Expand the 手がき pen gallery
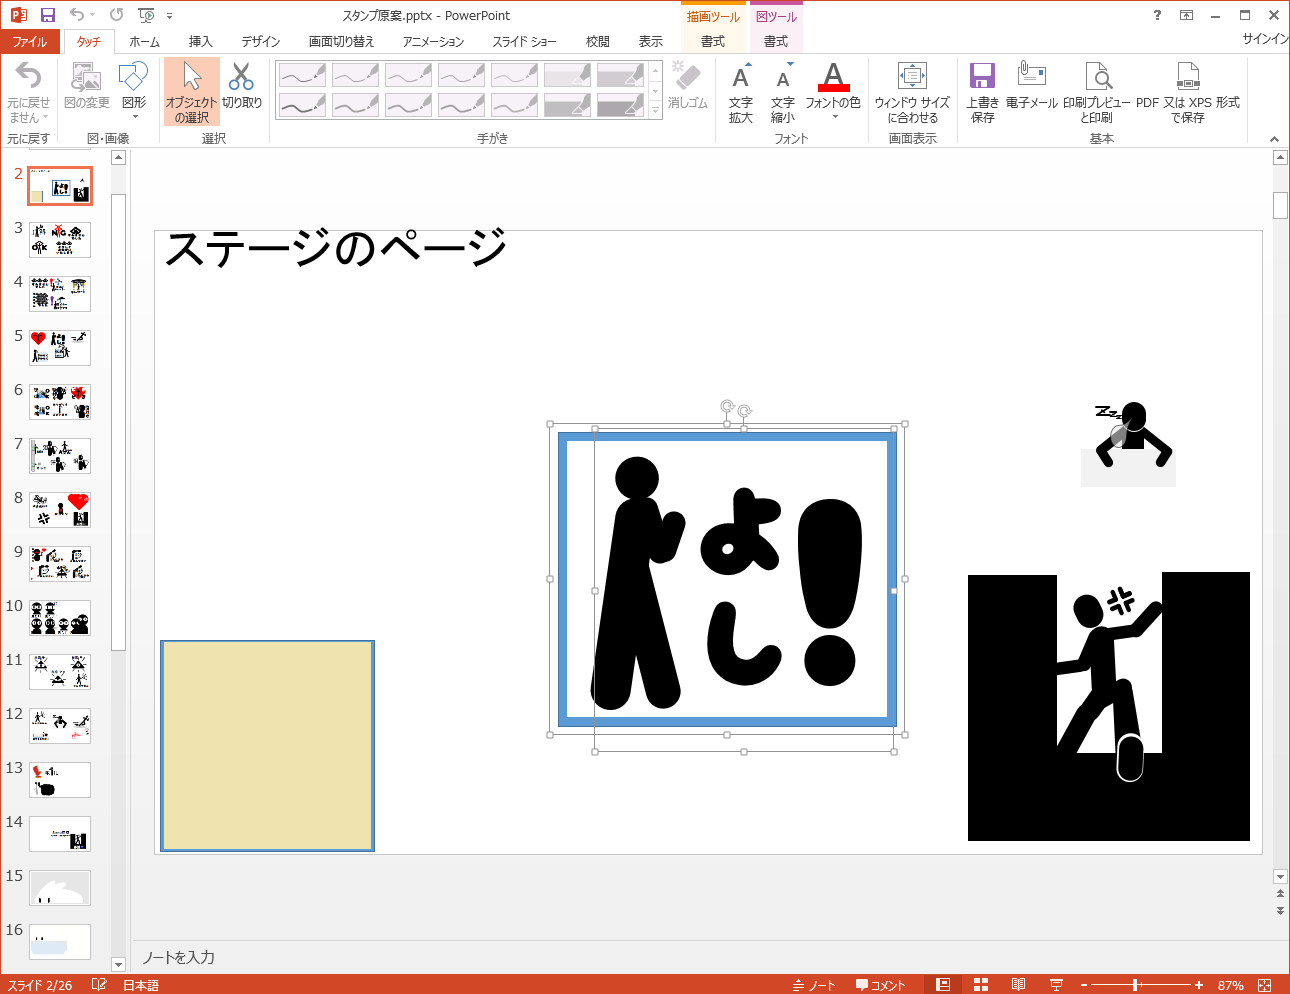 point(657,112)
